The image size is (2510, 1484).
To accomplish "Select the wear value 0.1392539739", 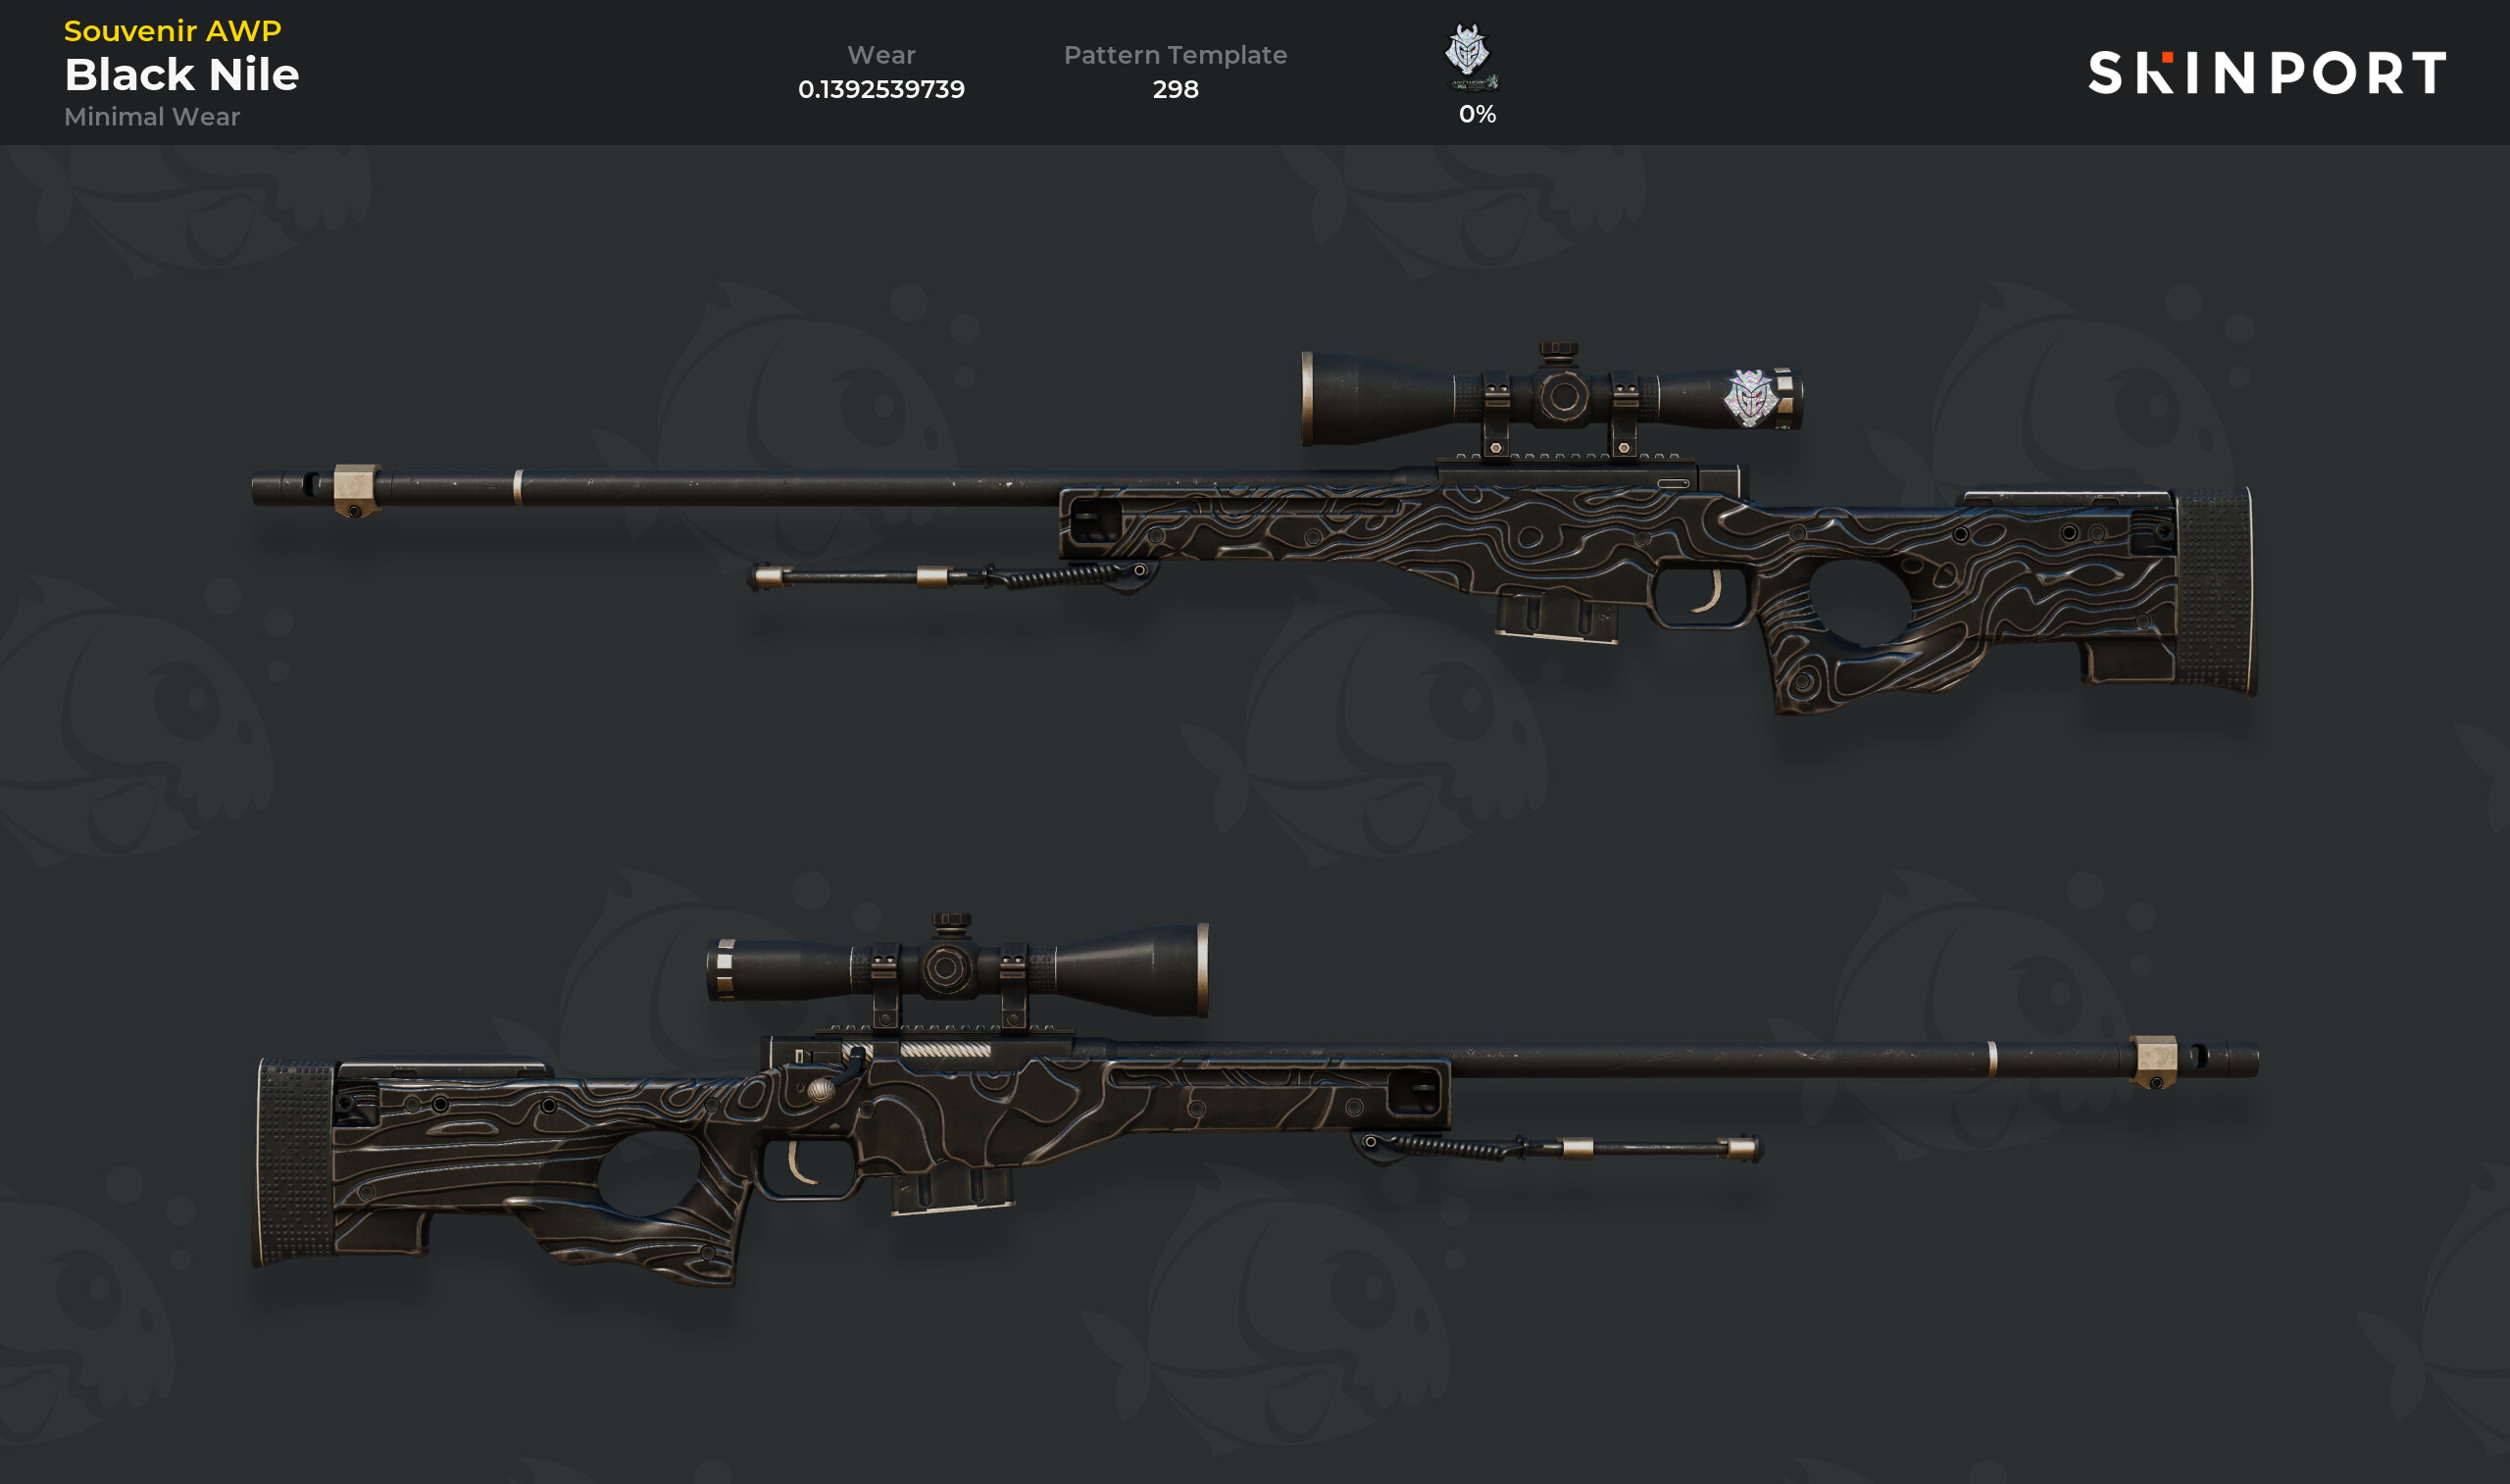I will coord(881,89).
